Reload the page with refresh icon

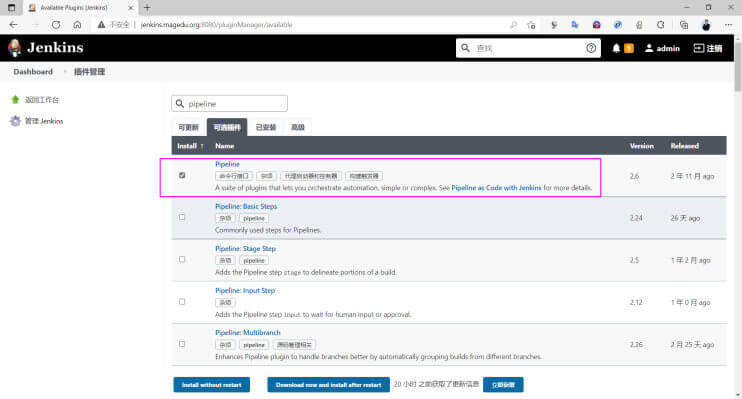pyautogui.click(x=56, y=25)
